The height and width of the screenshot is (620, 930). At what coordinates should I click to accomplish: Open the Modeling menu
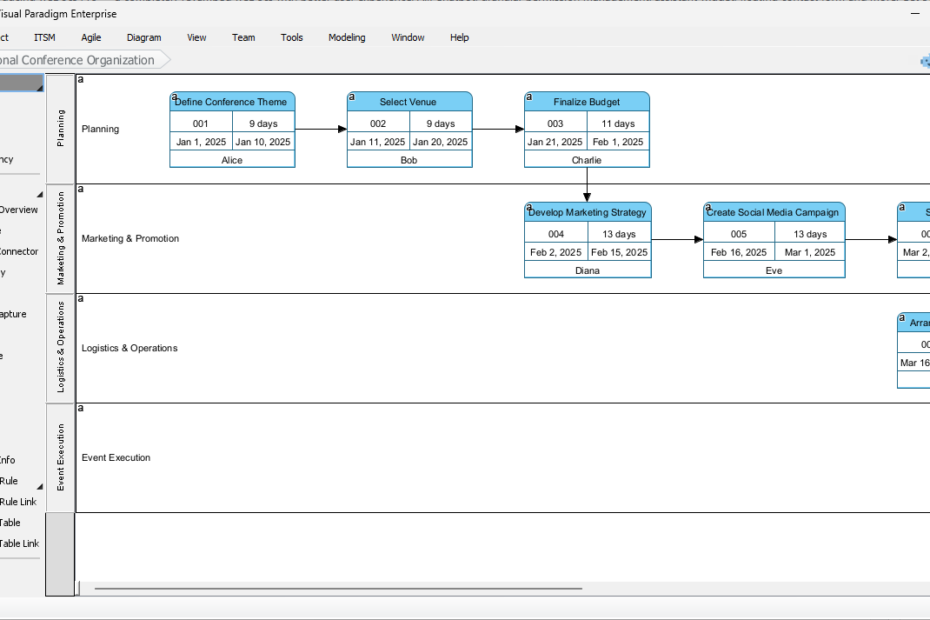point(346,37)
